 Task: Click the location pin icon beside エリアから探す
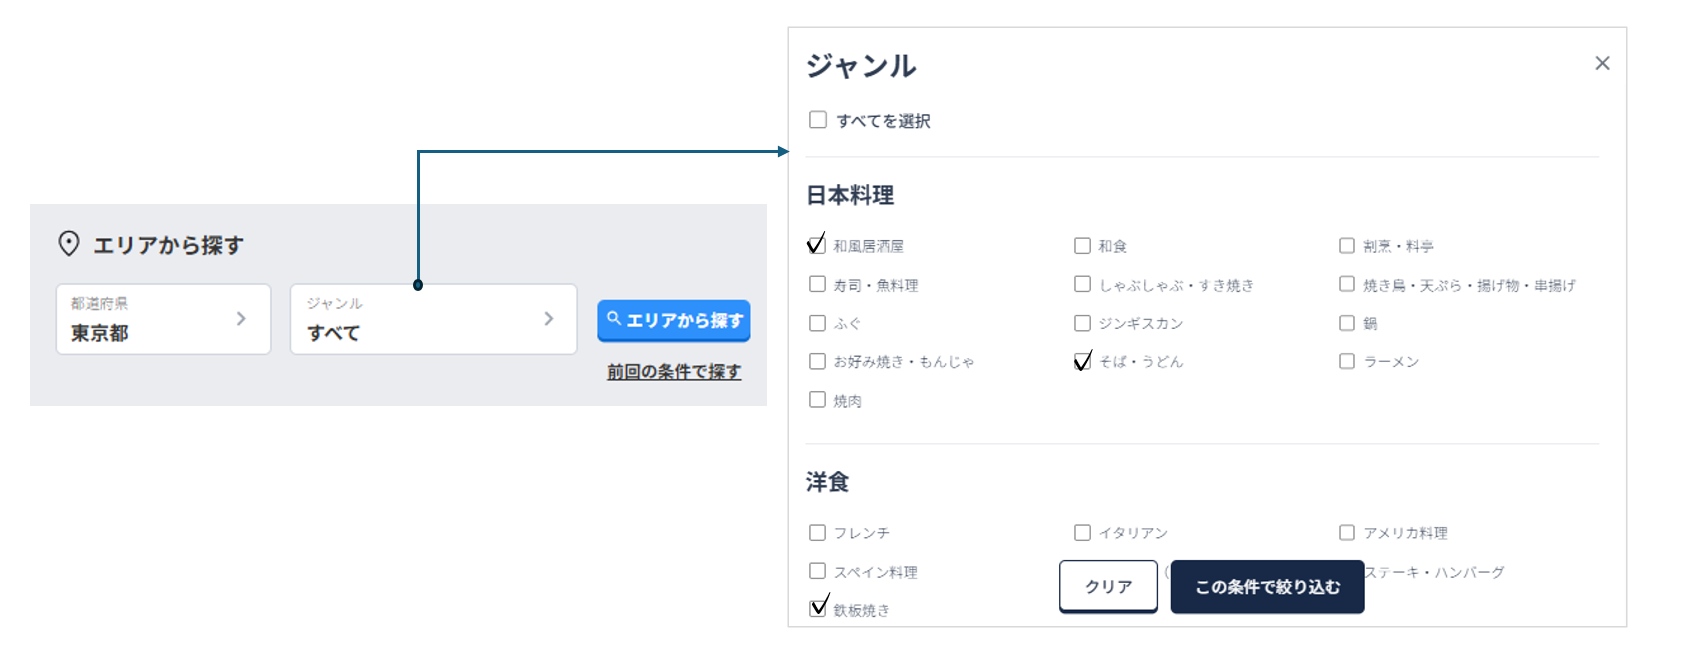coord(69,243)
